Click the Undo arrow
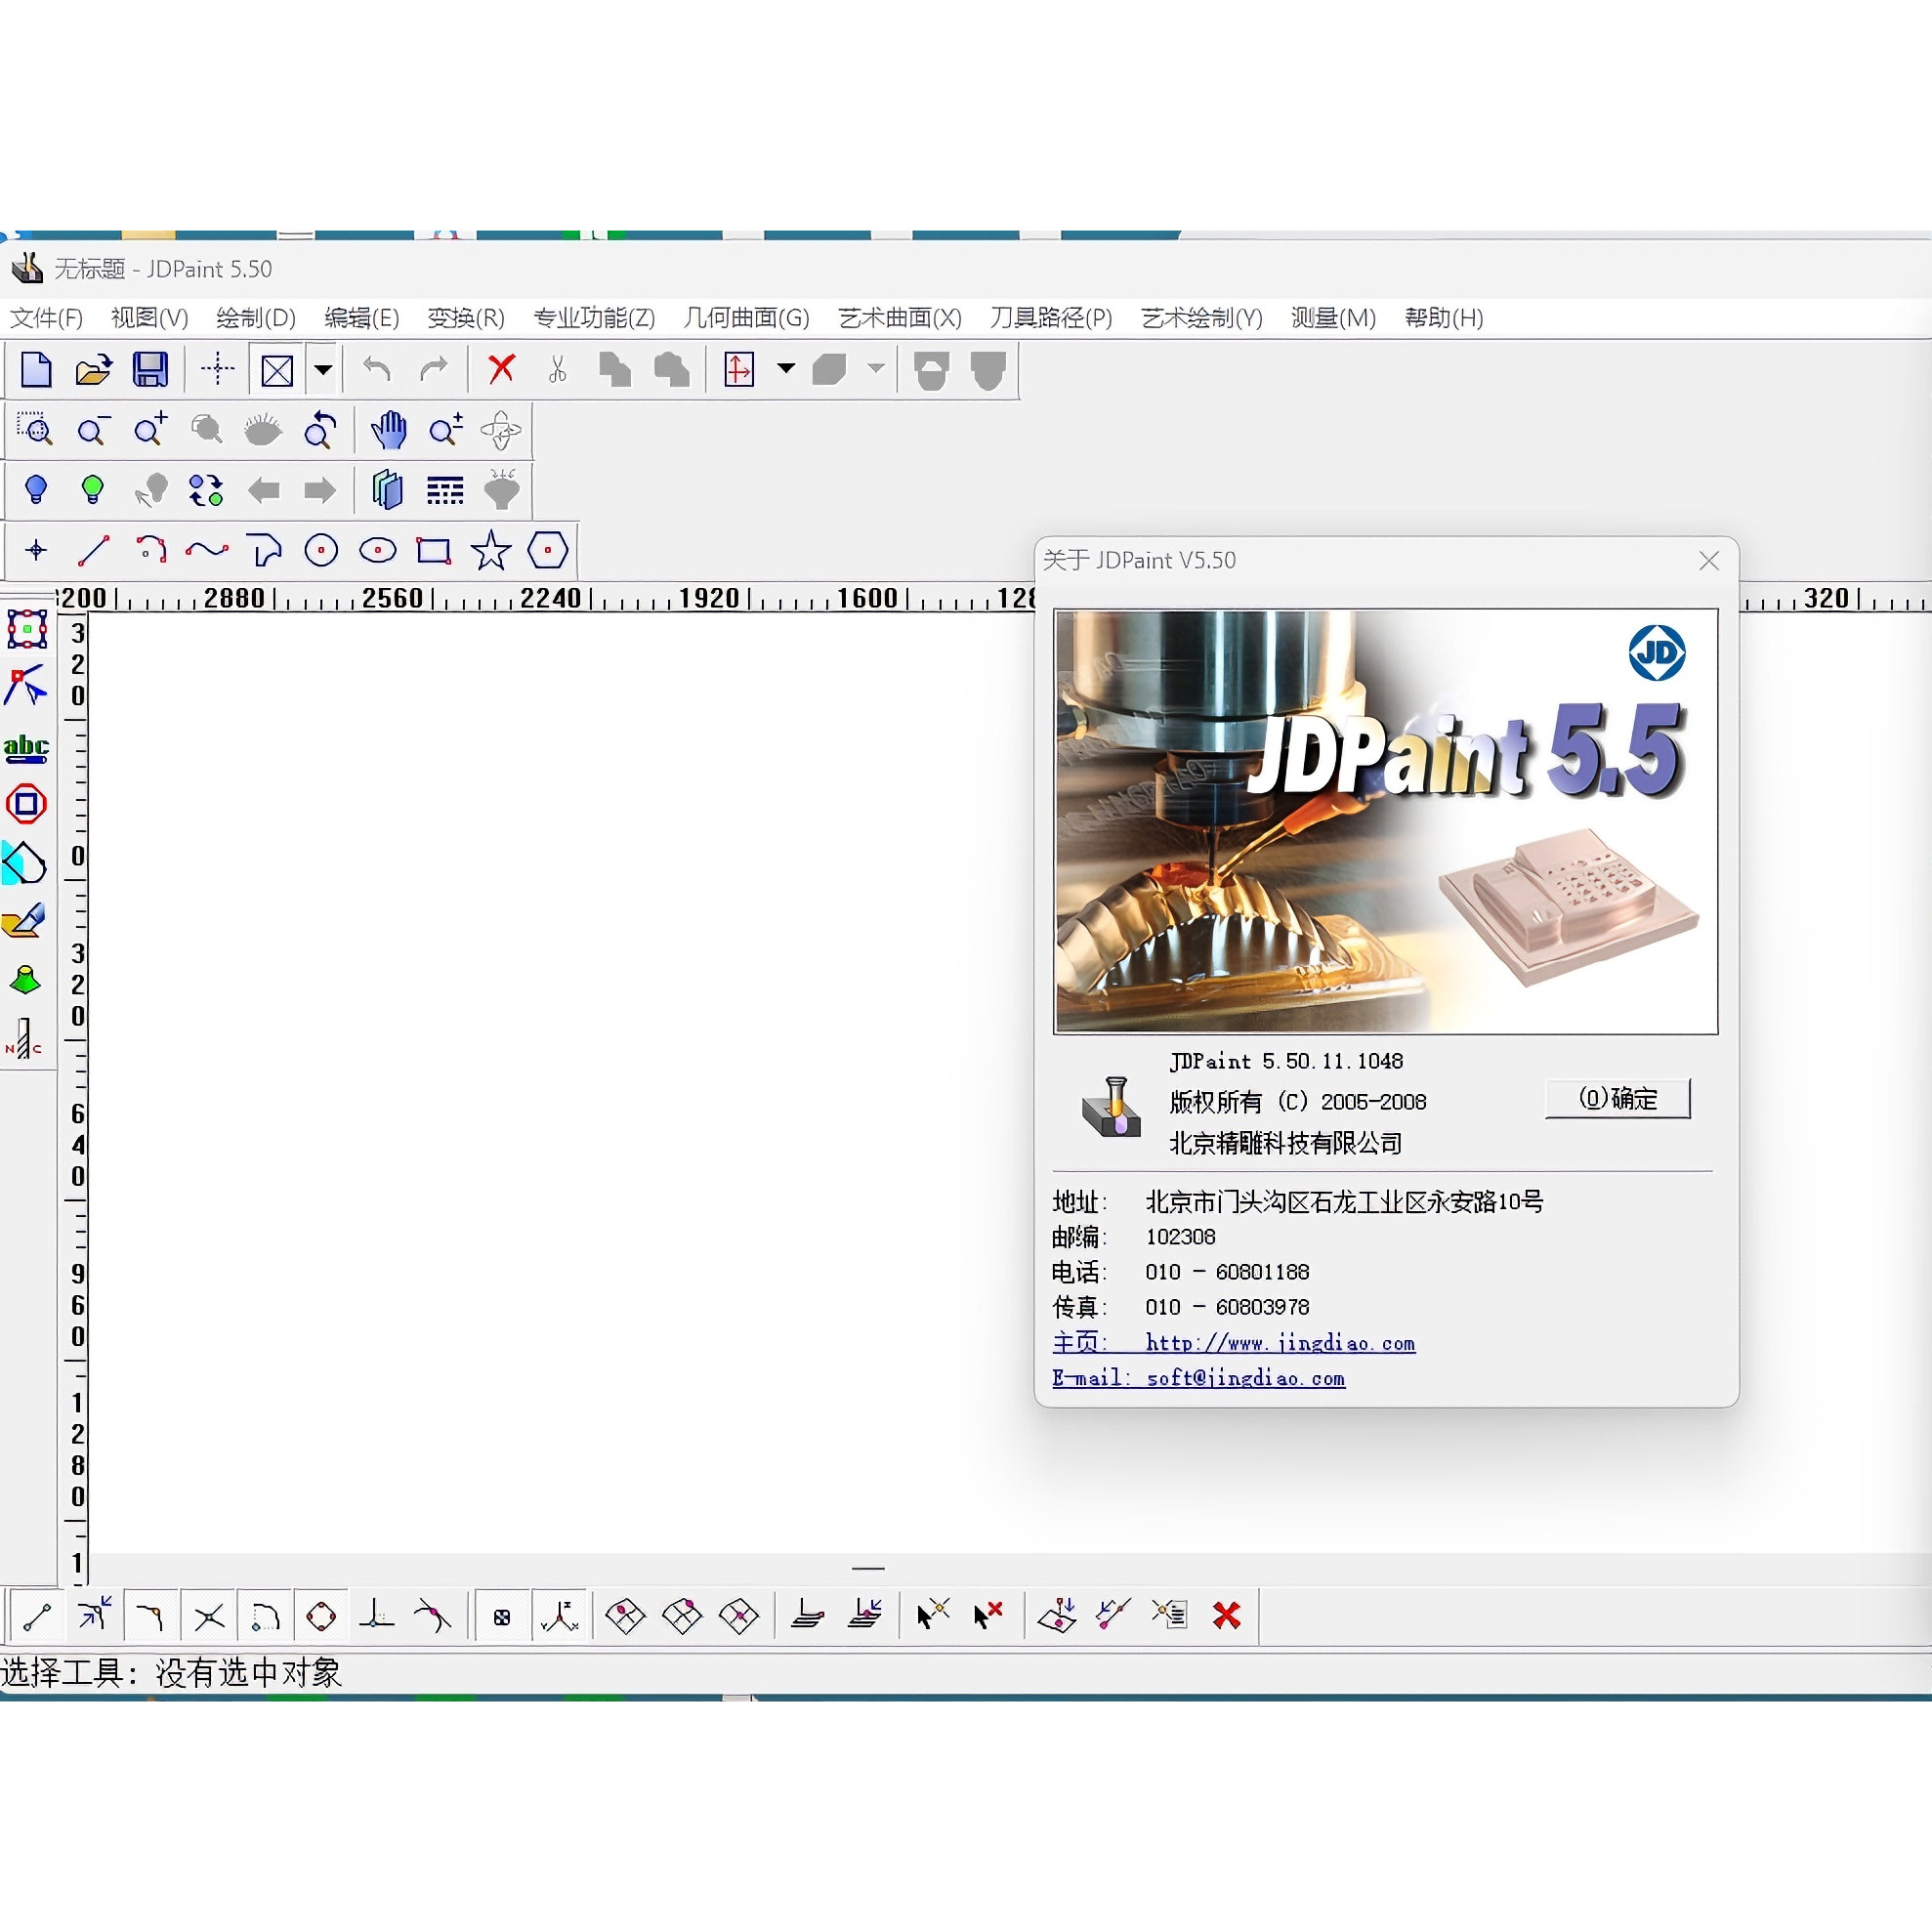This screenshot has width=1932, height=1932. pos(377,370)
